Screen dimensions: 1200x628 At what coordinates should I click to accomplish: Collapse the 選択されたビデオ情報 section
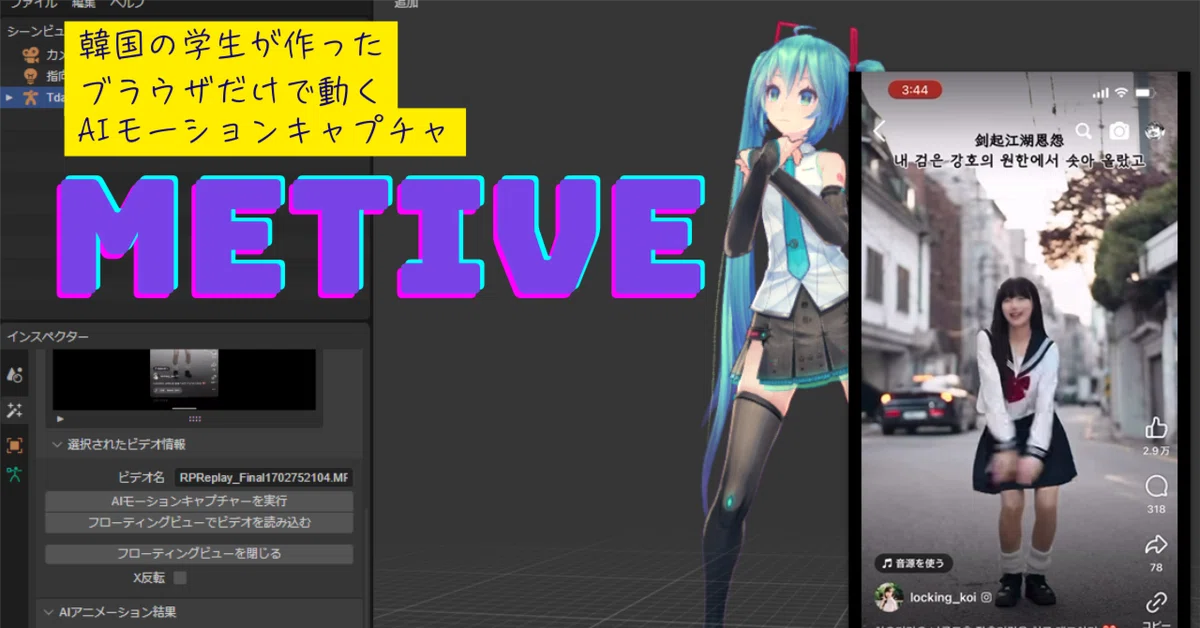click(57, 444)
